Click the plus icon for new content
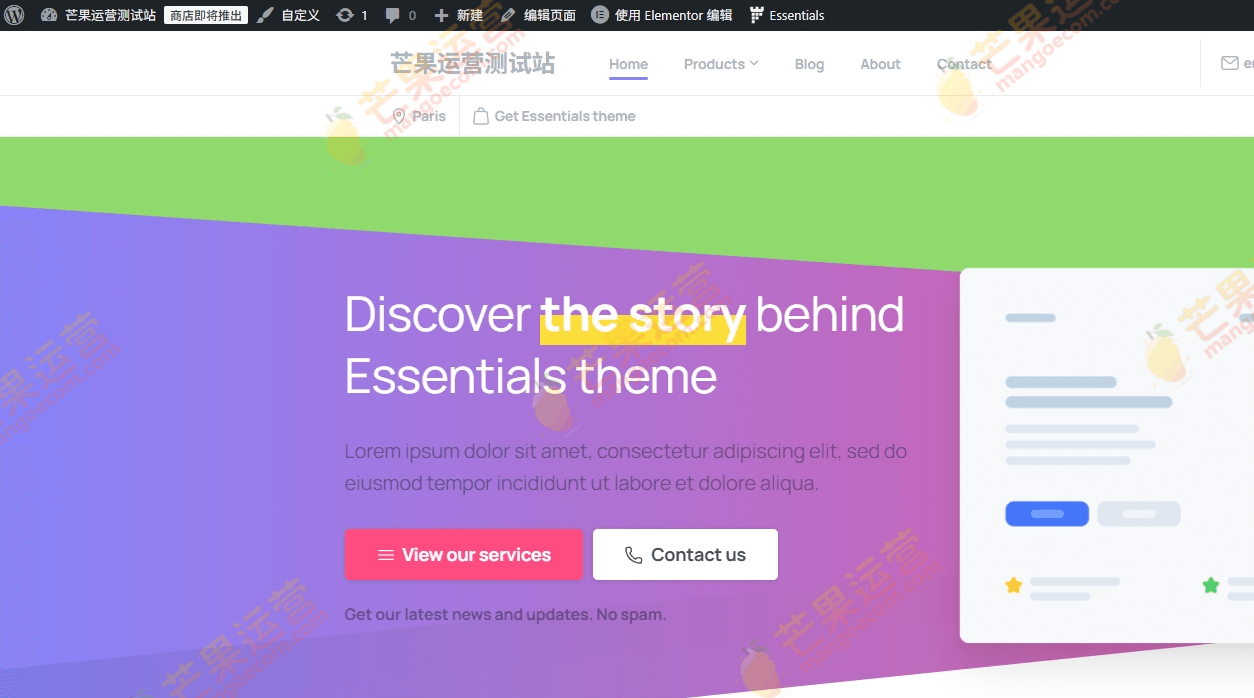This screenshot has width=1254, height=698. tap(441, 15)
